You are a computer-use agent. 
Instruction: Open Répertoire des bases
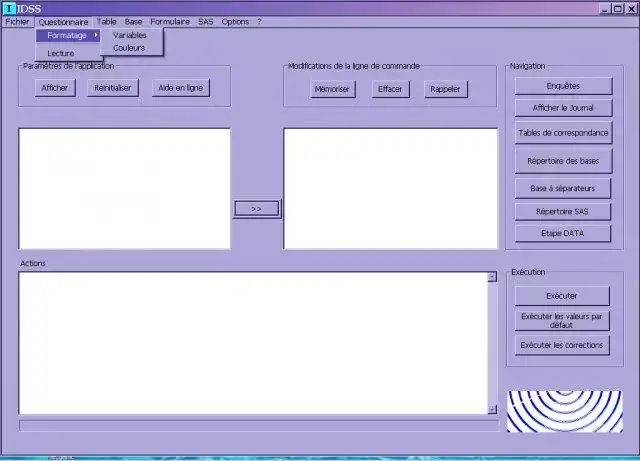563,161
